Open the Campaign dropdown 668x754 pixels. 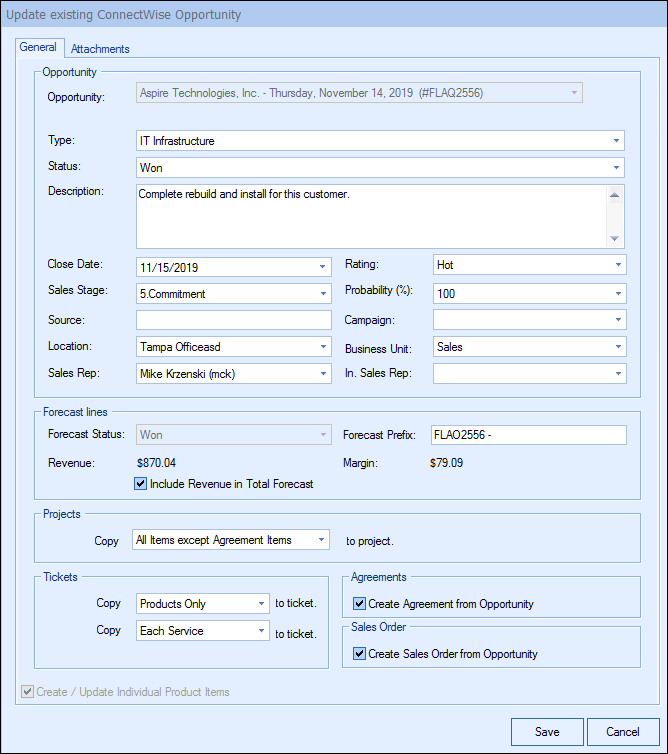(x=617, y=320)
